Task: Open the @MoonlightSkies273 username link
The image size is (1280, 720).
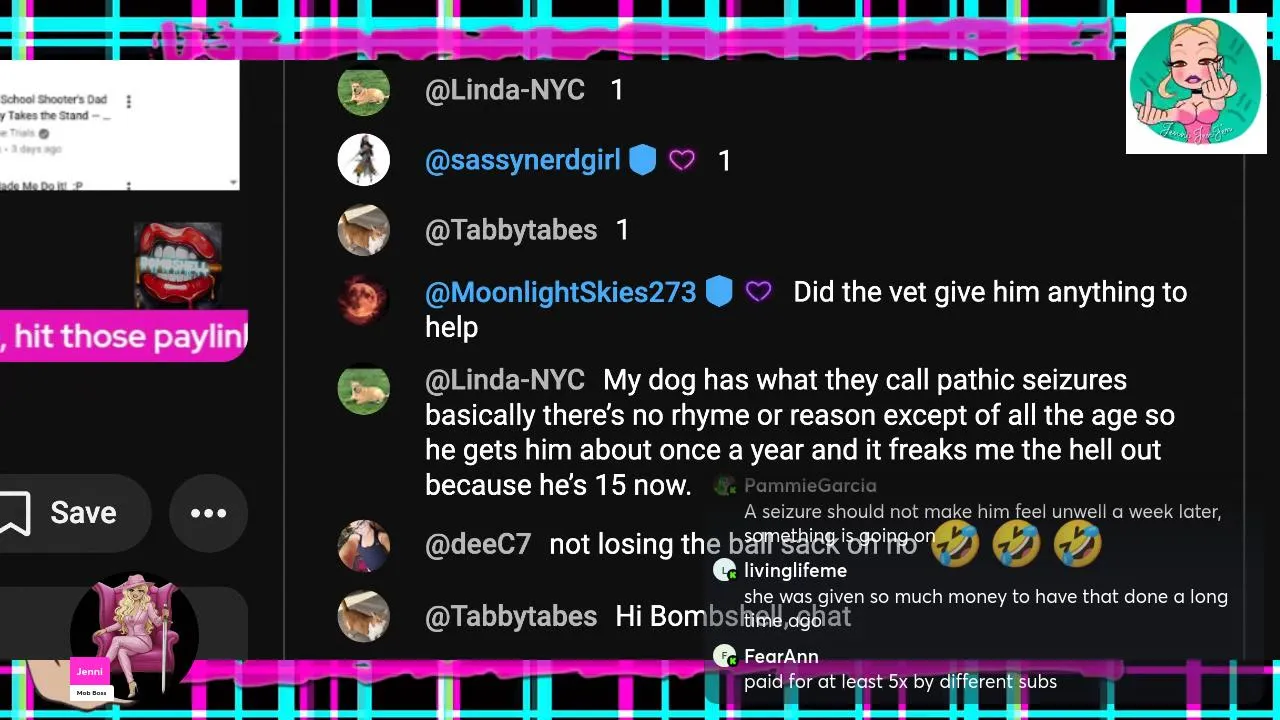Action: coord(561,292)
